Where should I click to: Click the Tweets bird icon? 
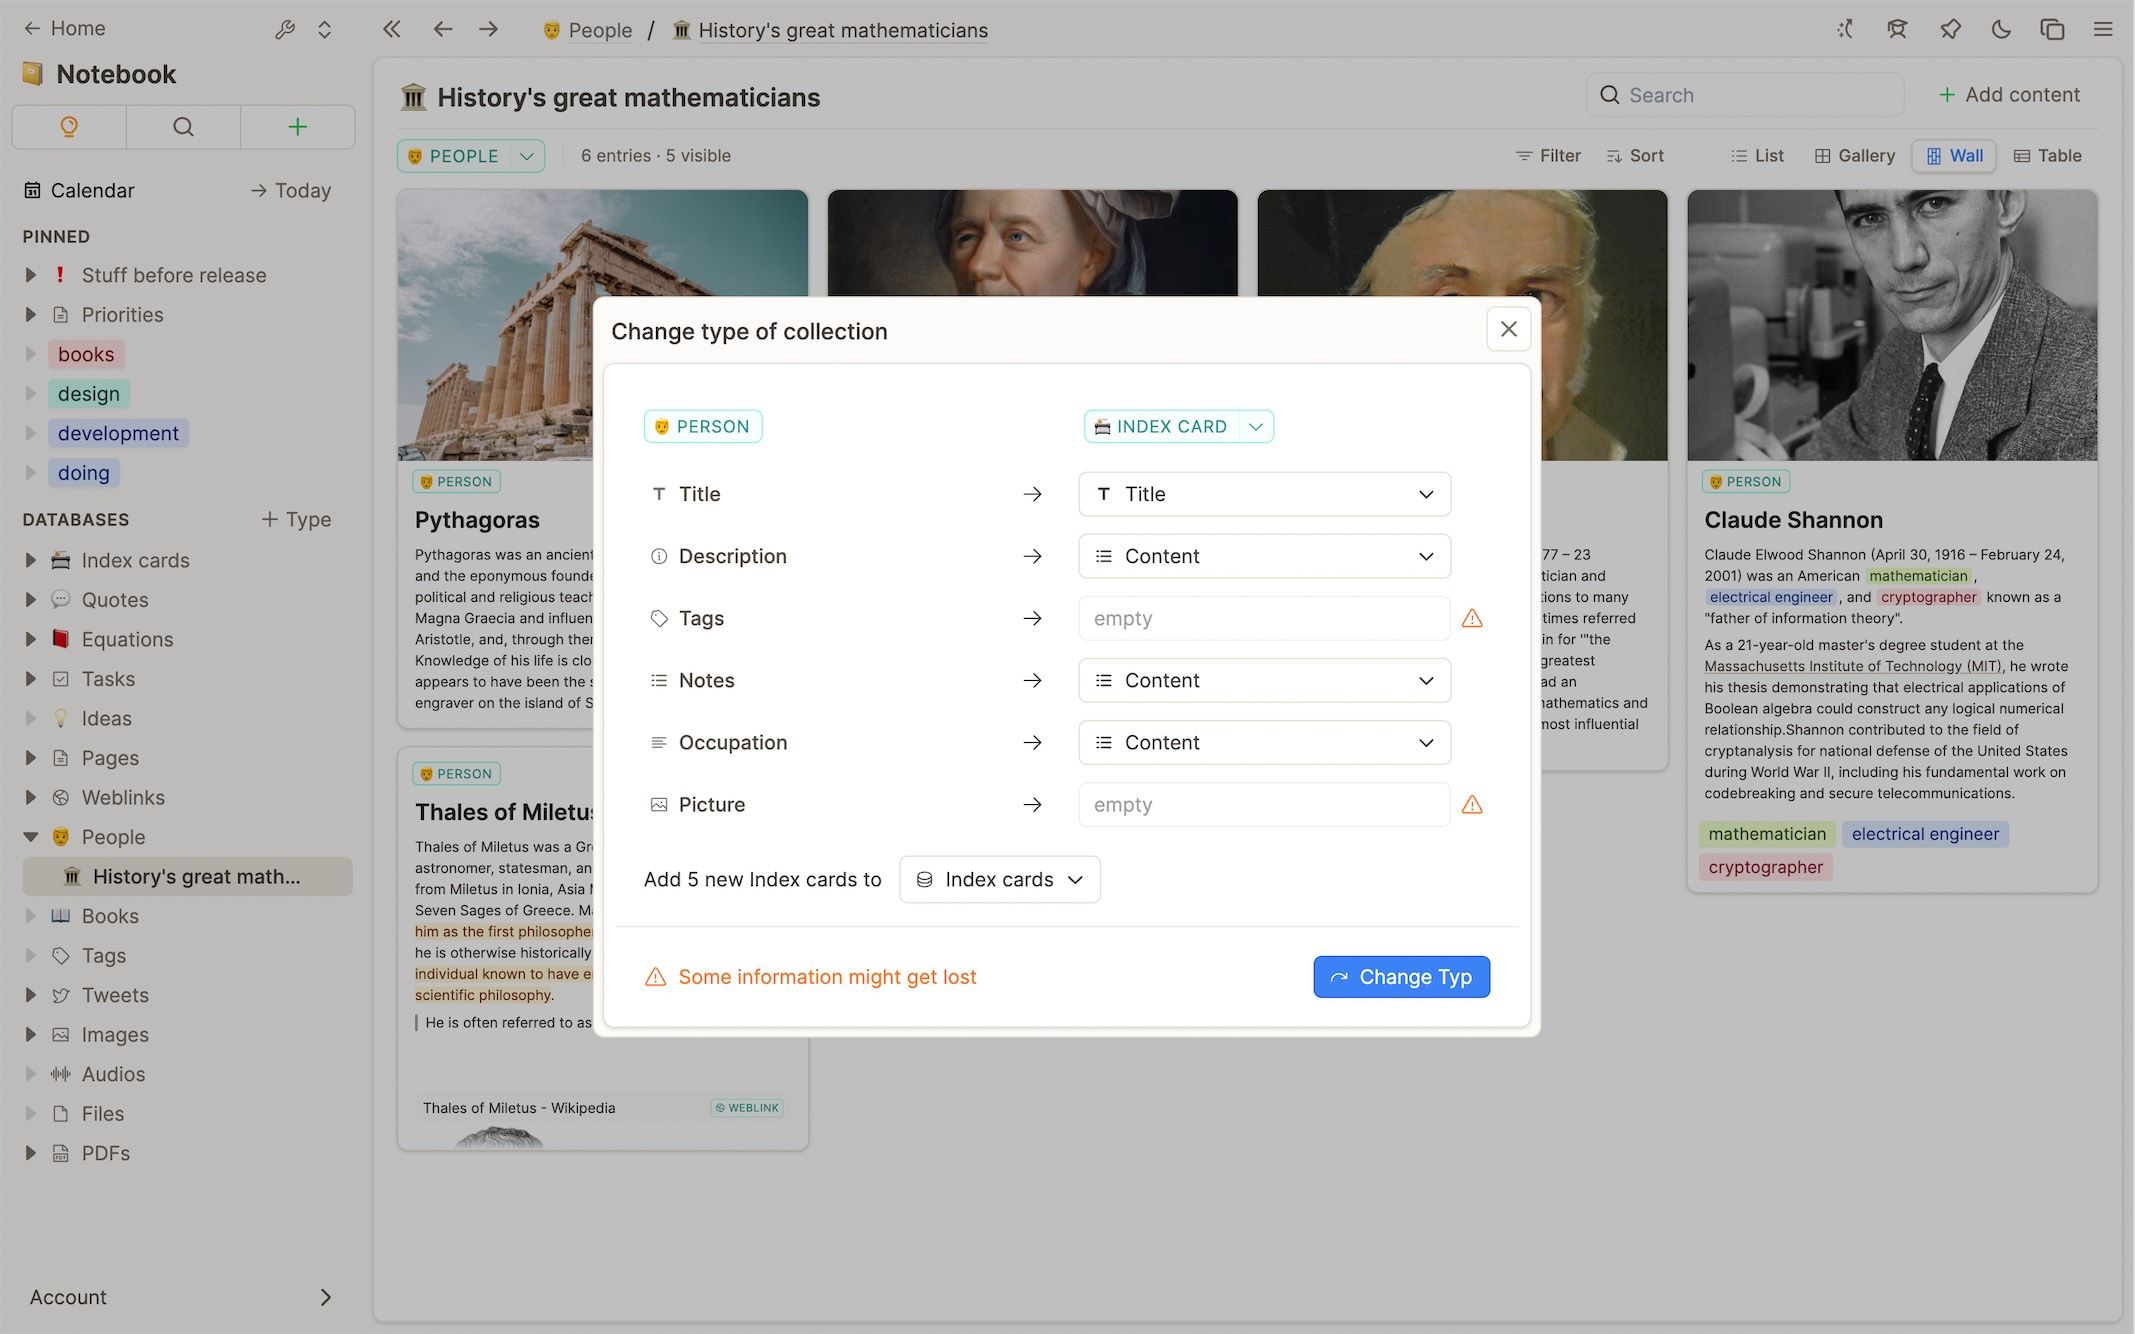click(x=61, y=995)
